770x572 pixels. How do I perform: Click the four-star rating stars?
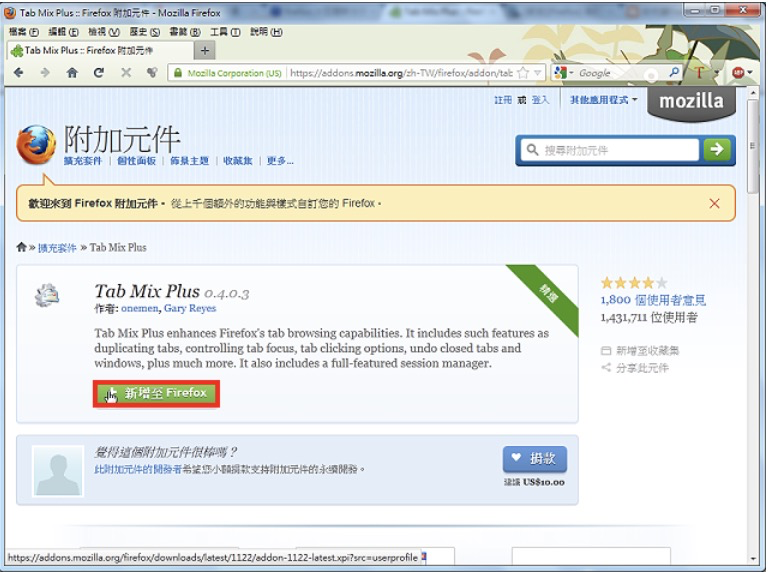pos(634,283)
